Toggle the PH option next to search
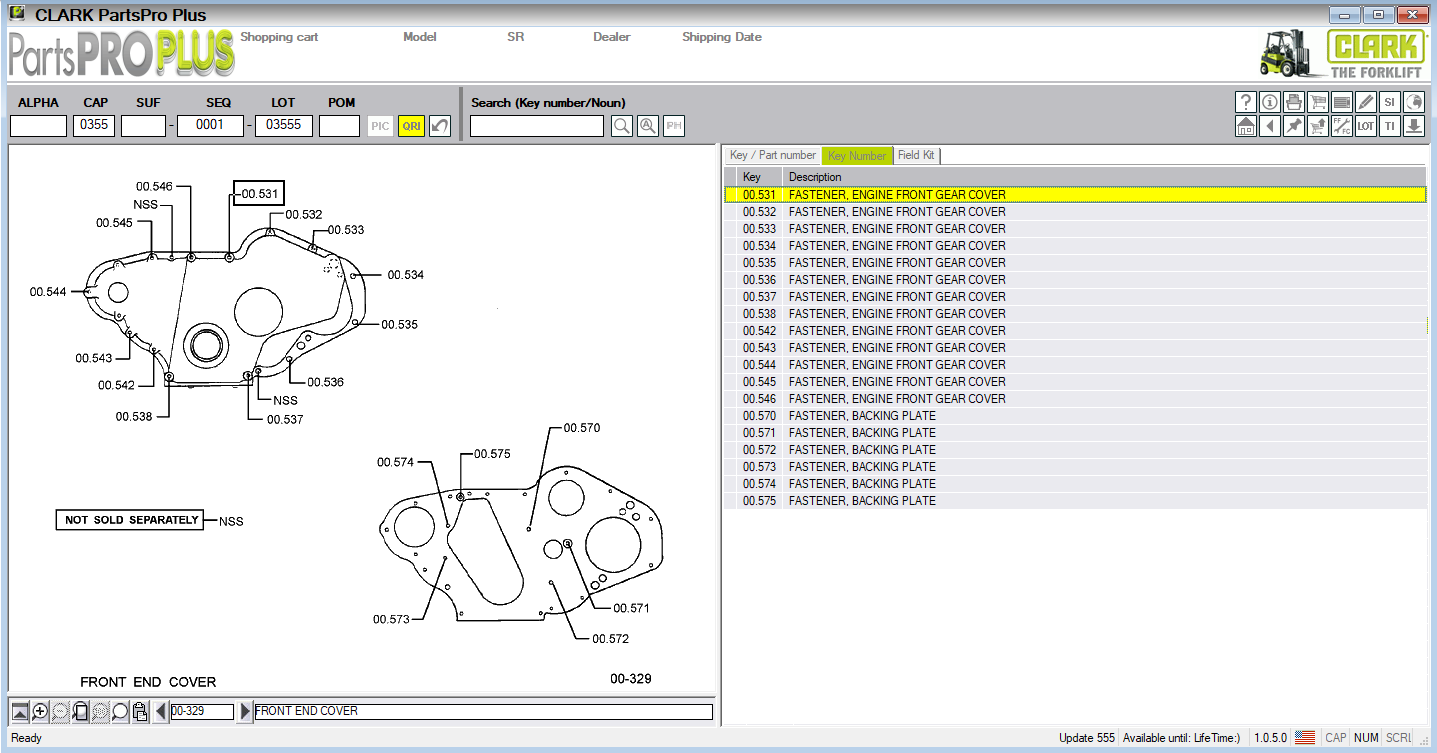This screenshot has width=1437, height=753. tap(673, 126)
